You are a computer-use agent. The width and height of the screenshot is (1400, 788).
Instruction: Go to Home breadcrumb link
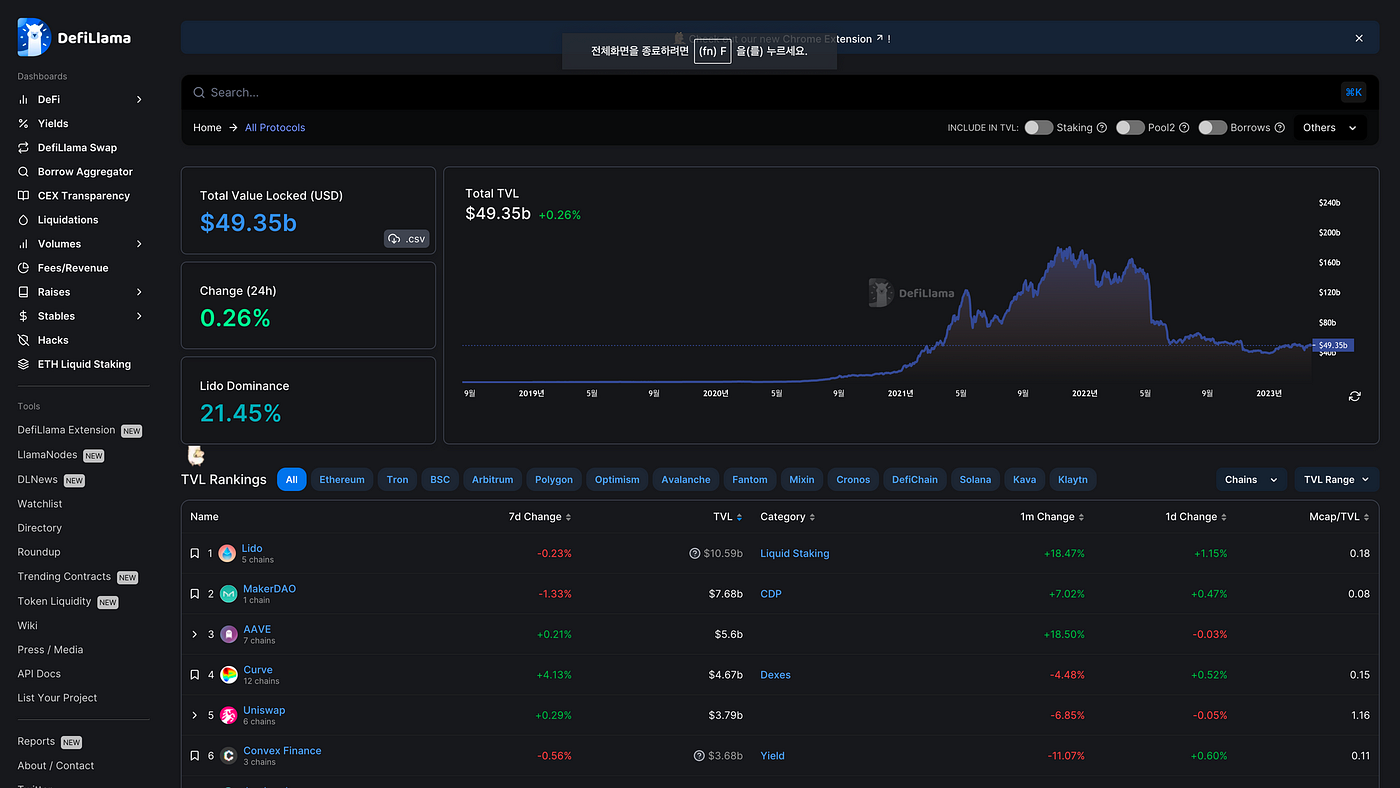(x=207, y=128)
